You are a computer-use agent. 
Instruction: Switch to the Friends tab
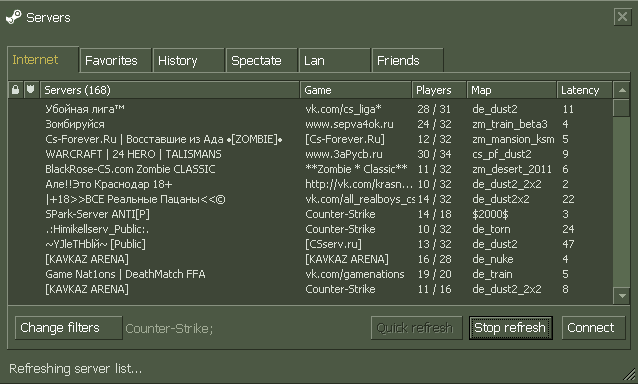pos(407,61)
